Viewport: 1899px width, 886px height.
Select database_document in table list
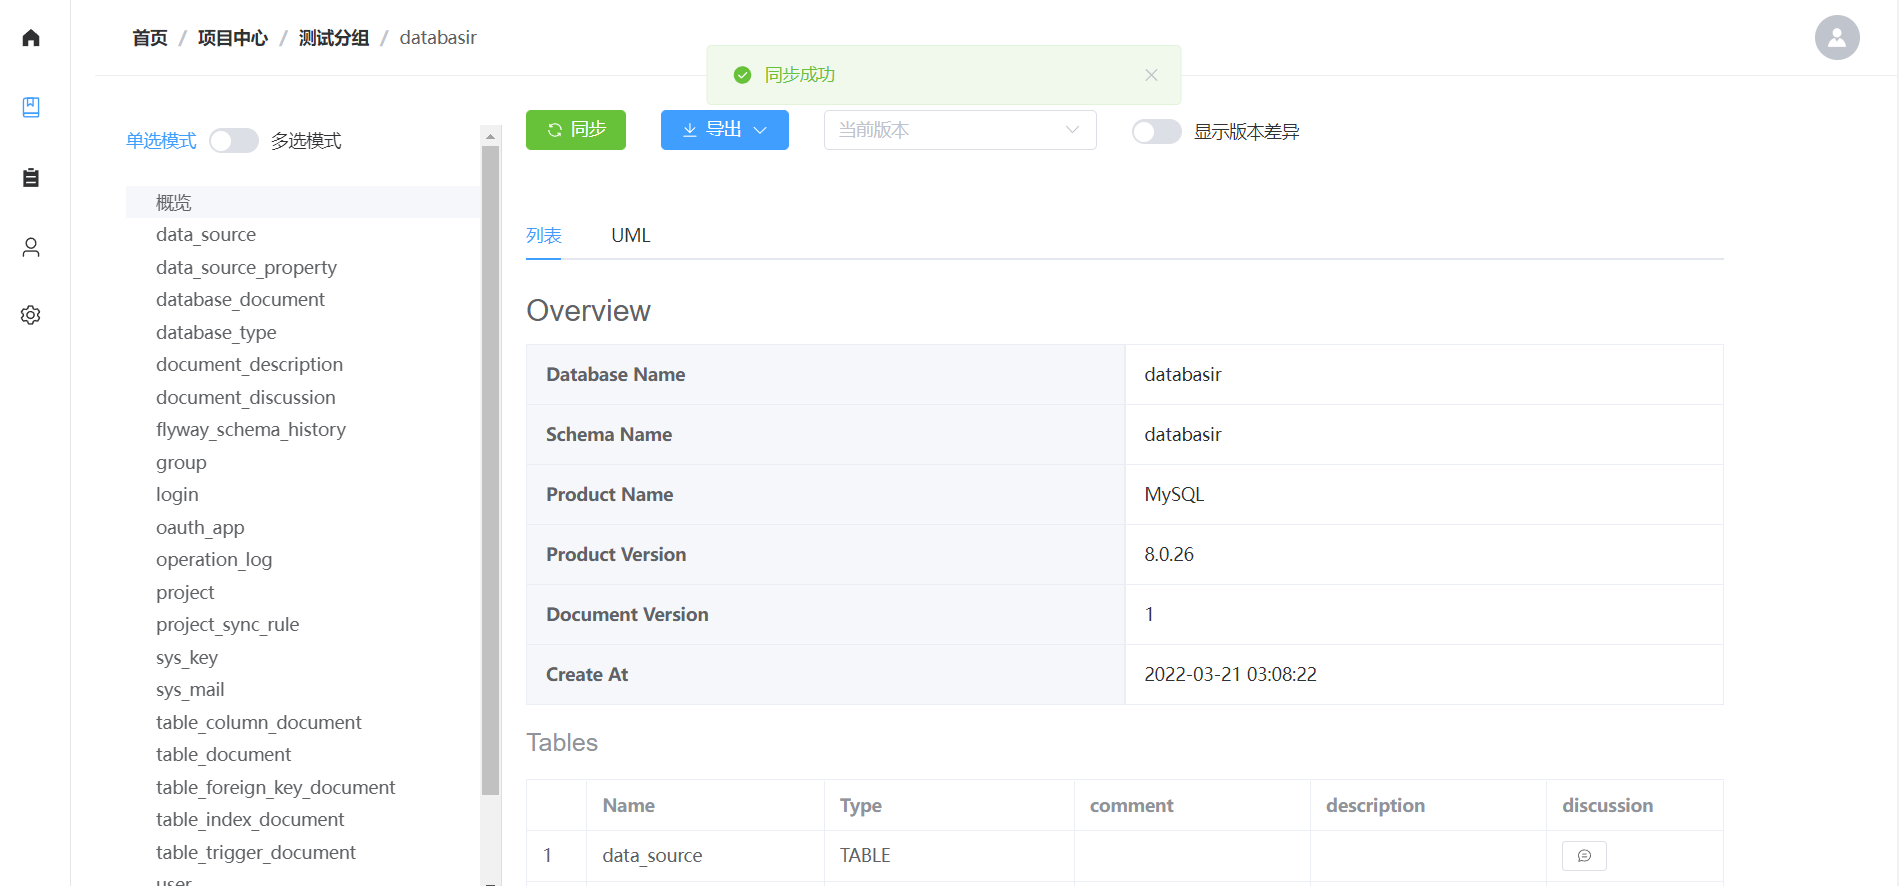[240, 300]
